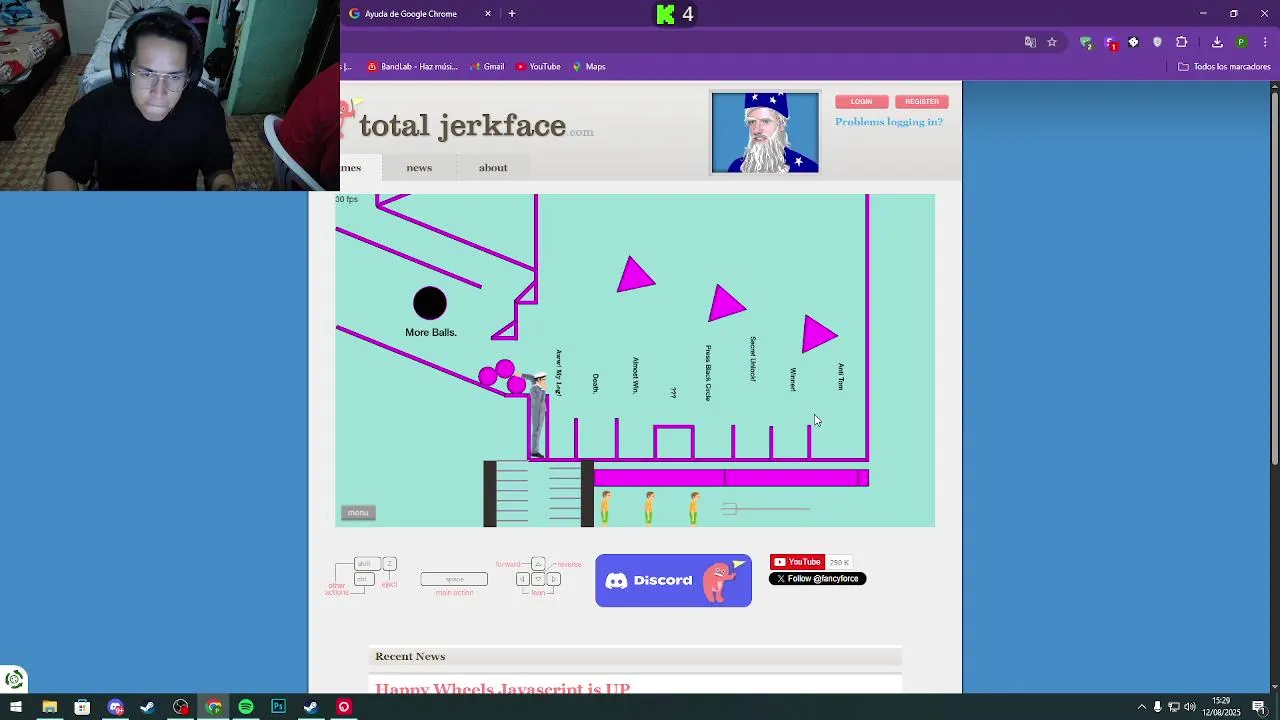This screenshot has height=720, width=1280.
Task: Click the in-game menu button
Action: click(358, 513)
